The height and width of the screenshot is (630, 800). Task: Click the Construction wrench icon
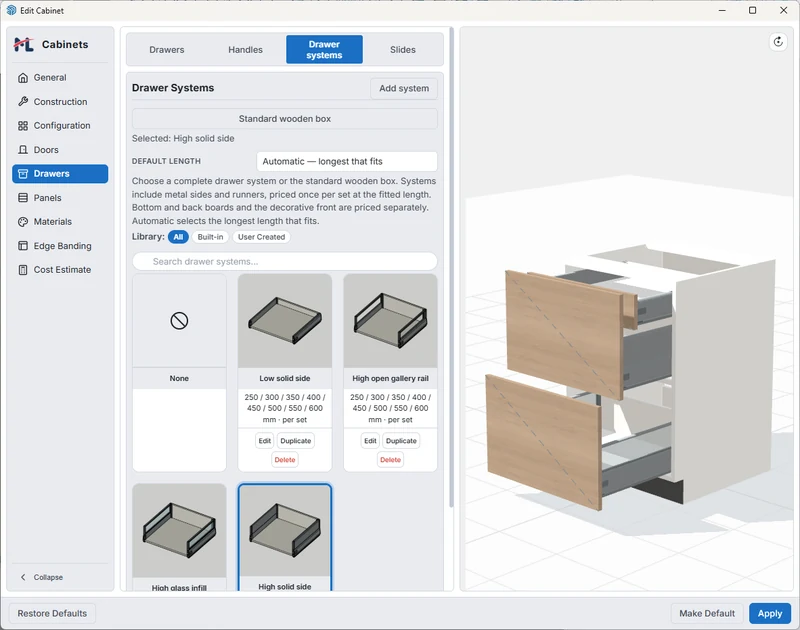(22, 102)
